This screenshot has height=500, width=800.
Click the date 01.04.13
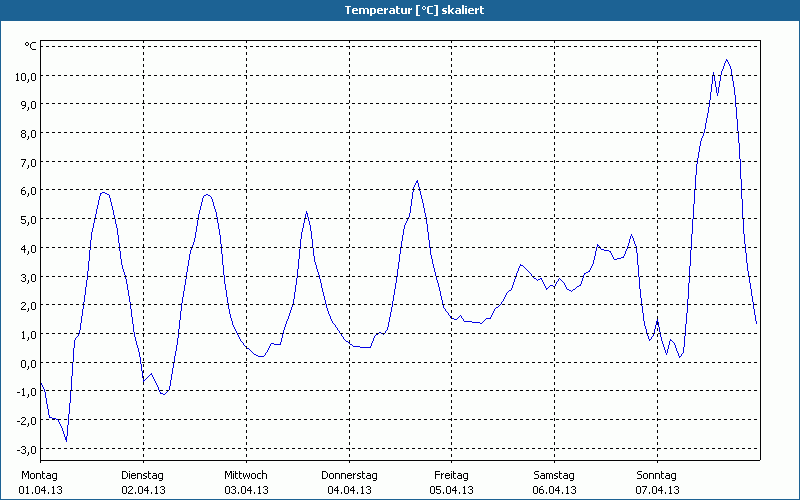(40, 490)
